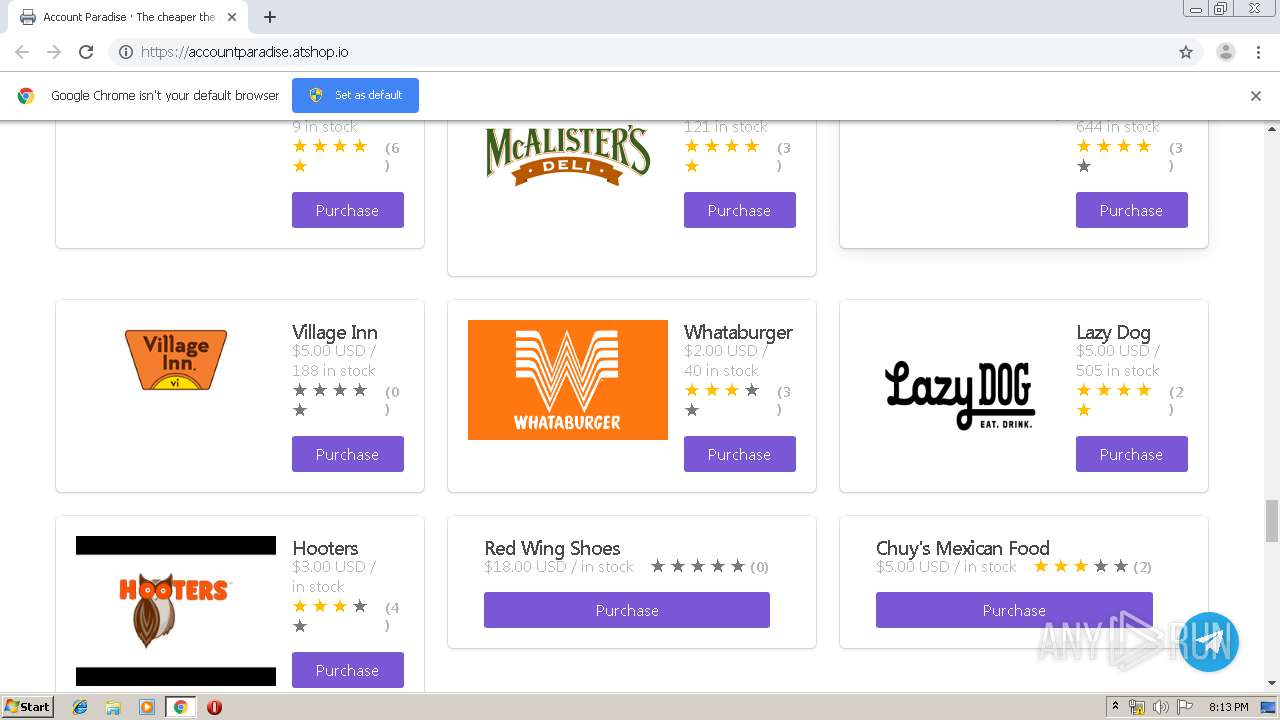Reload the current page
The width and height of the screenshot is (1280, 720).
(86, 52)
